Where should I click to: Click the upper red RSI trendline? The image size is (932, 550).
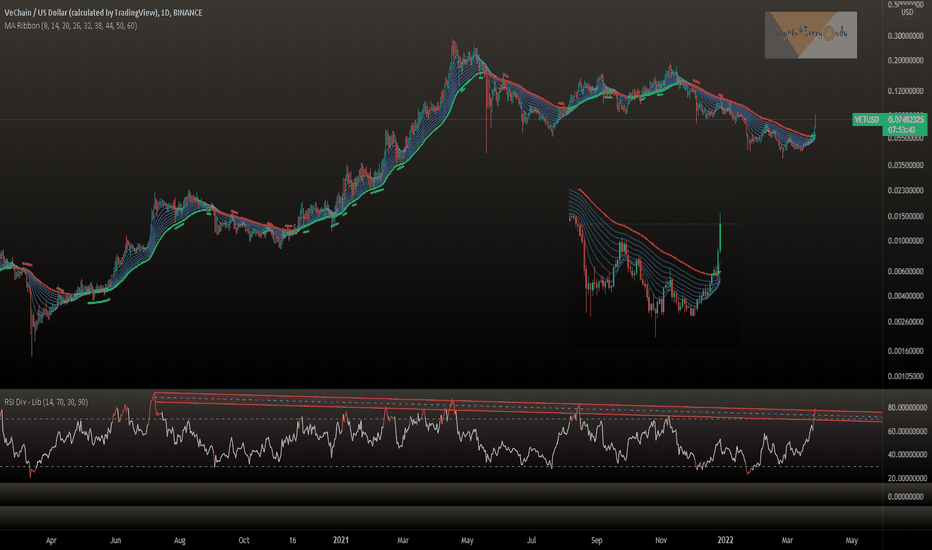[x=517, y=402]
